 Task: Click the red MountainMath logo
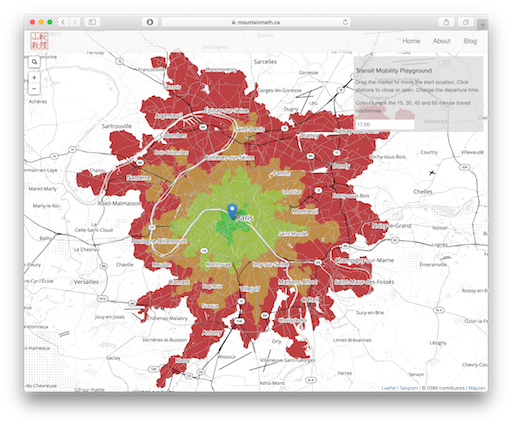pos(39,41)
